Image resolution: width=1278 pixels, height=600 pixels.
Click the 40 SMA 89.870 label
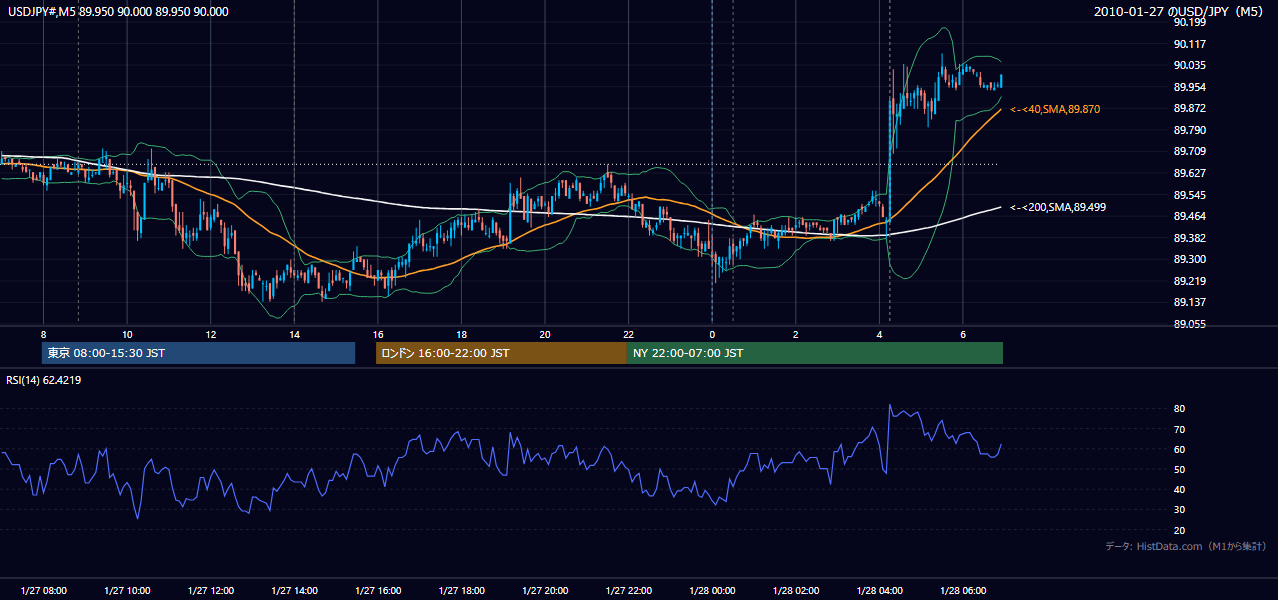[1055, 109]
